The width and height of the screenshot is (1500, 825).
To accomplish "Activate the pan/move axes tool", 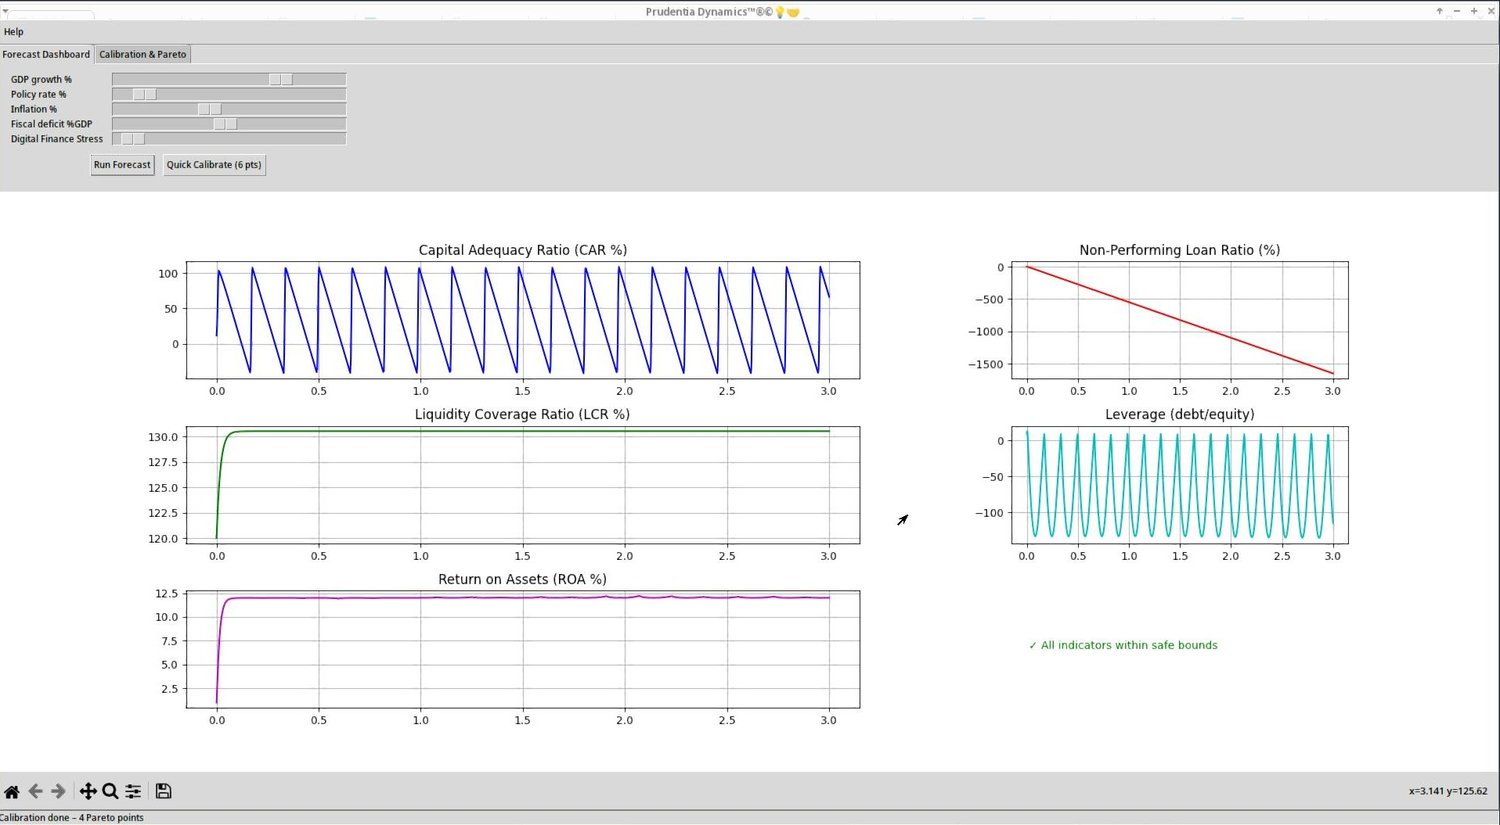I will point(88,791).
